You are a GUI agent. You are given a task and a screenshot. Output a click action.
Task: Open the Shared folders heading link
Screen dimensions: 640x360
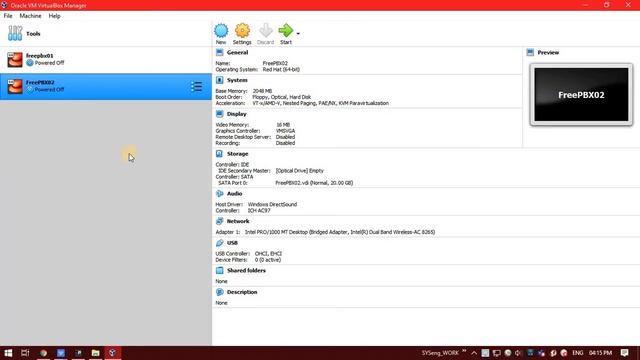coord(246,271)
